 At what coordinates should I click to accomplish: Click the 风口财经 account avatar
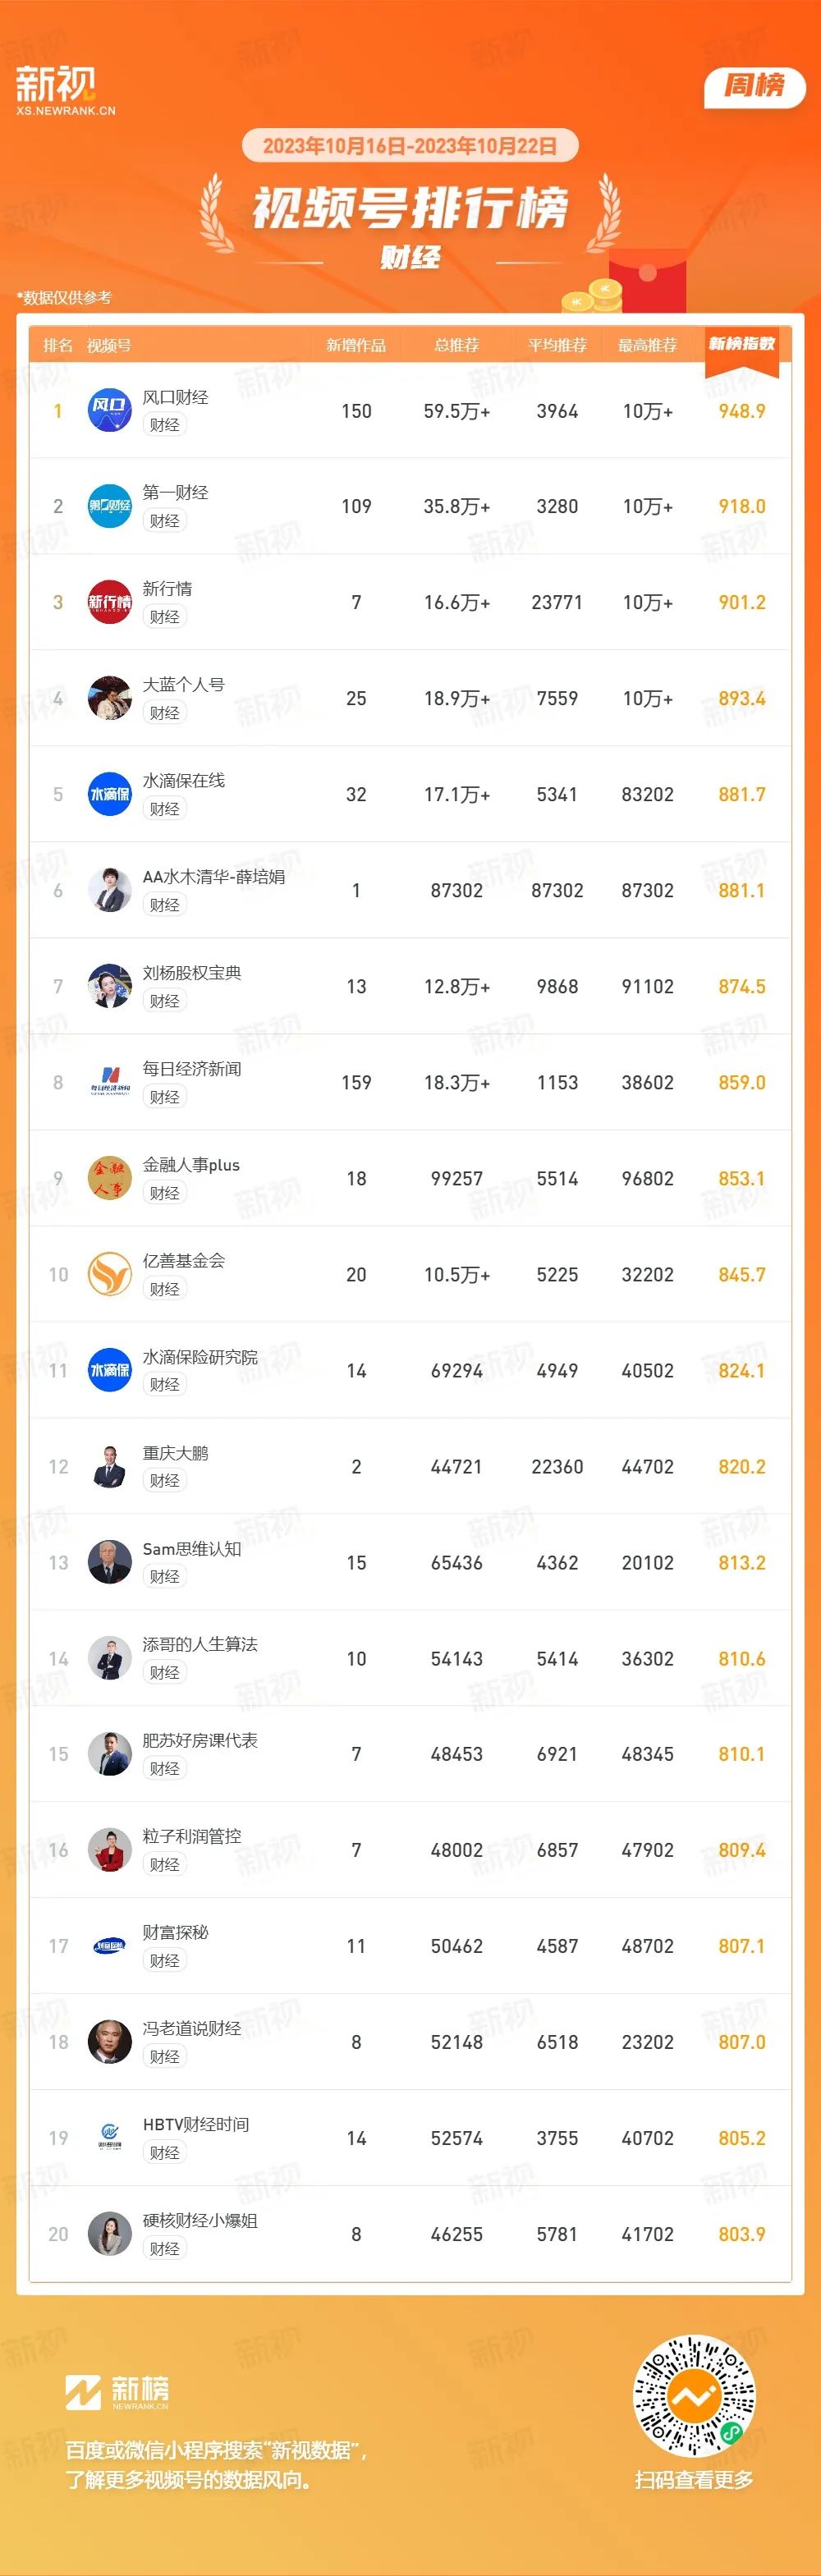[110, 411]
